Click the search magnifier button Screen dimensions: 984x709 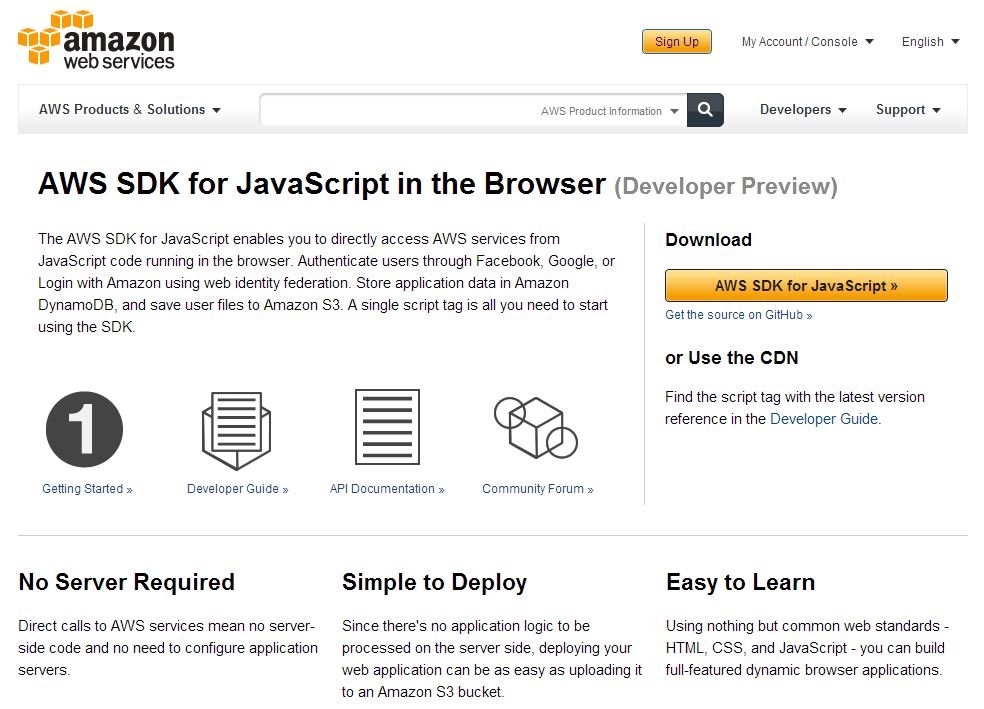[x=705, y=110]
